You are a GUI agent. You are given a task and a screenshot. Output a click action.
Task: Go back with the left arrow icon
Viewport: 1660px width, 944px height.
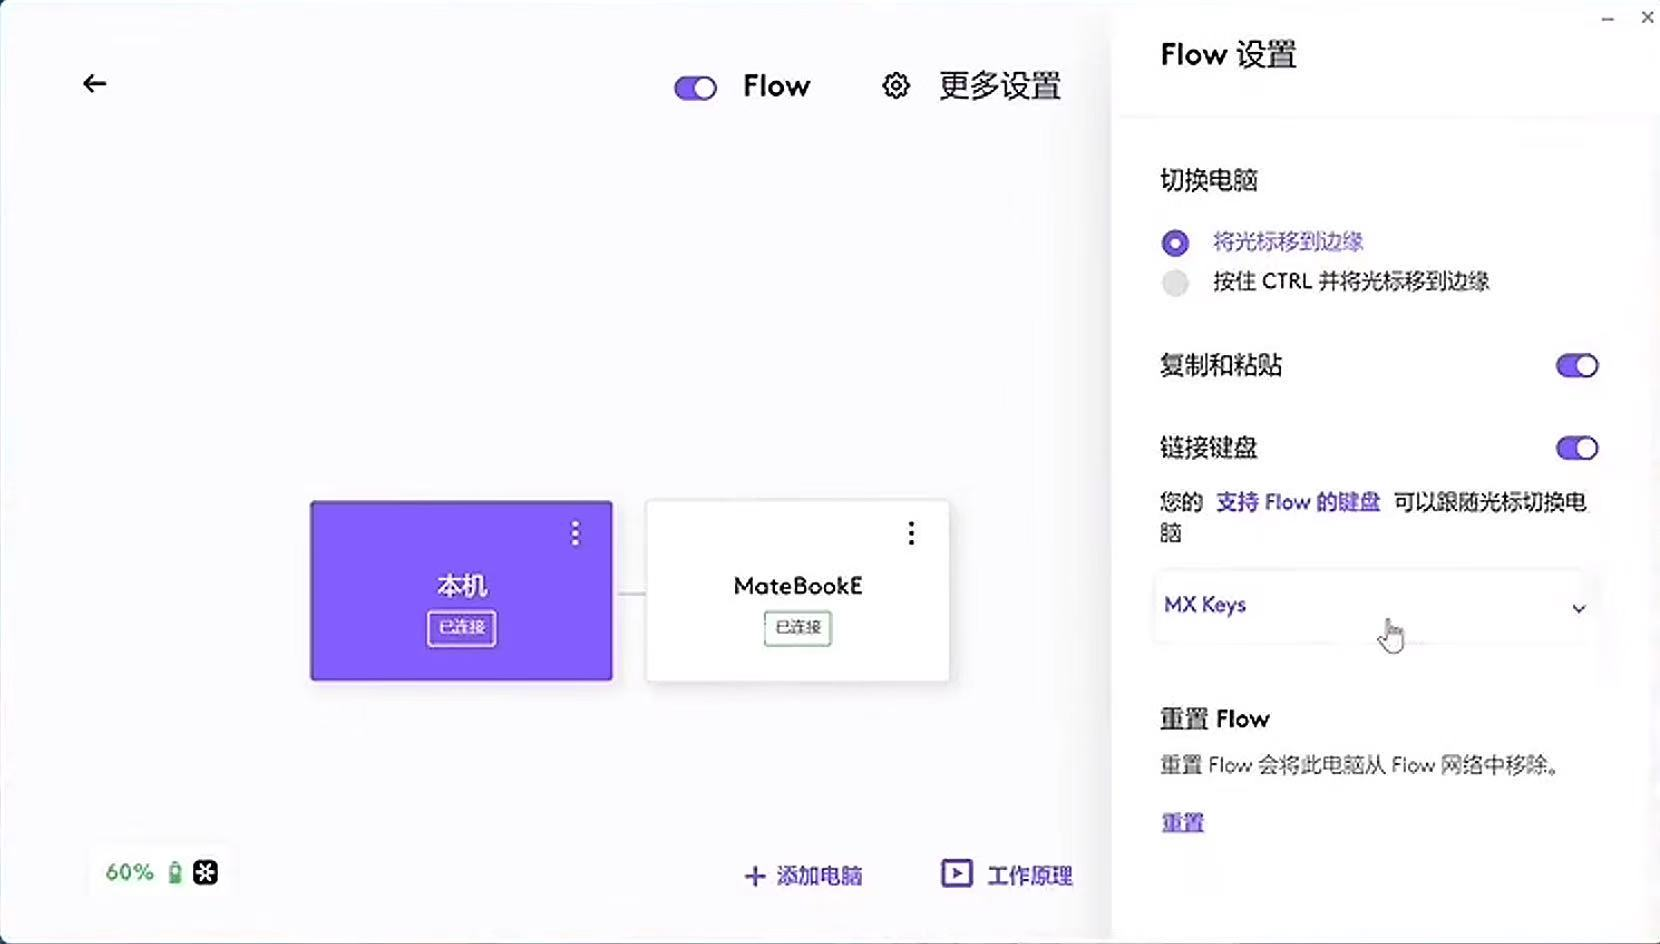click(x=94, y=84)
